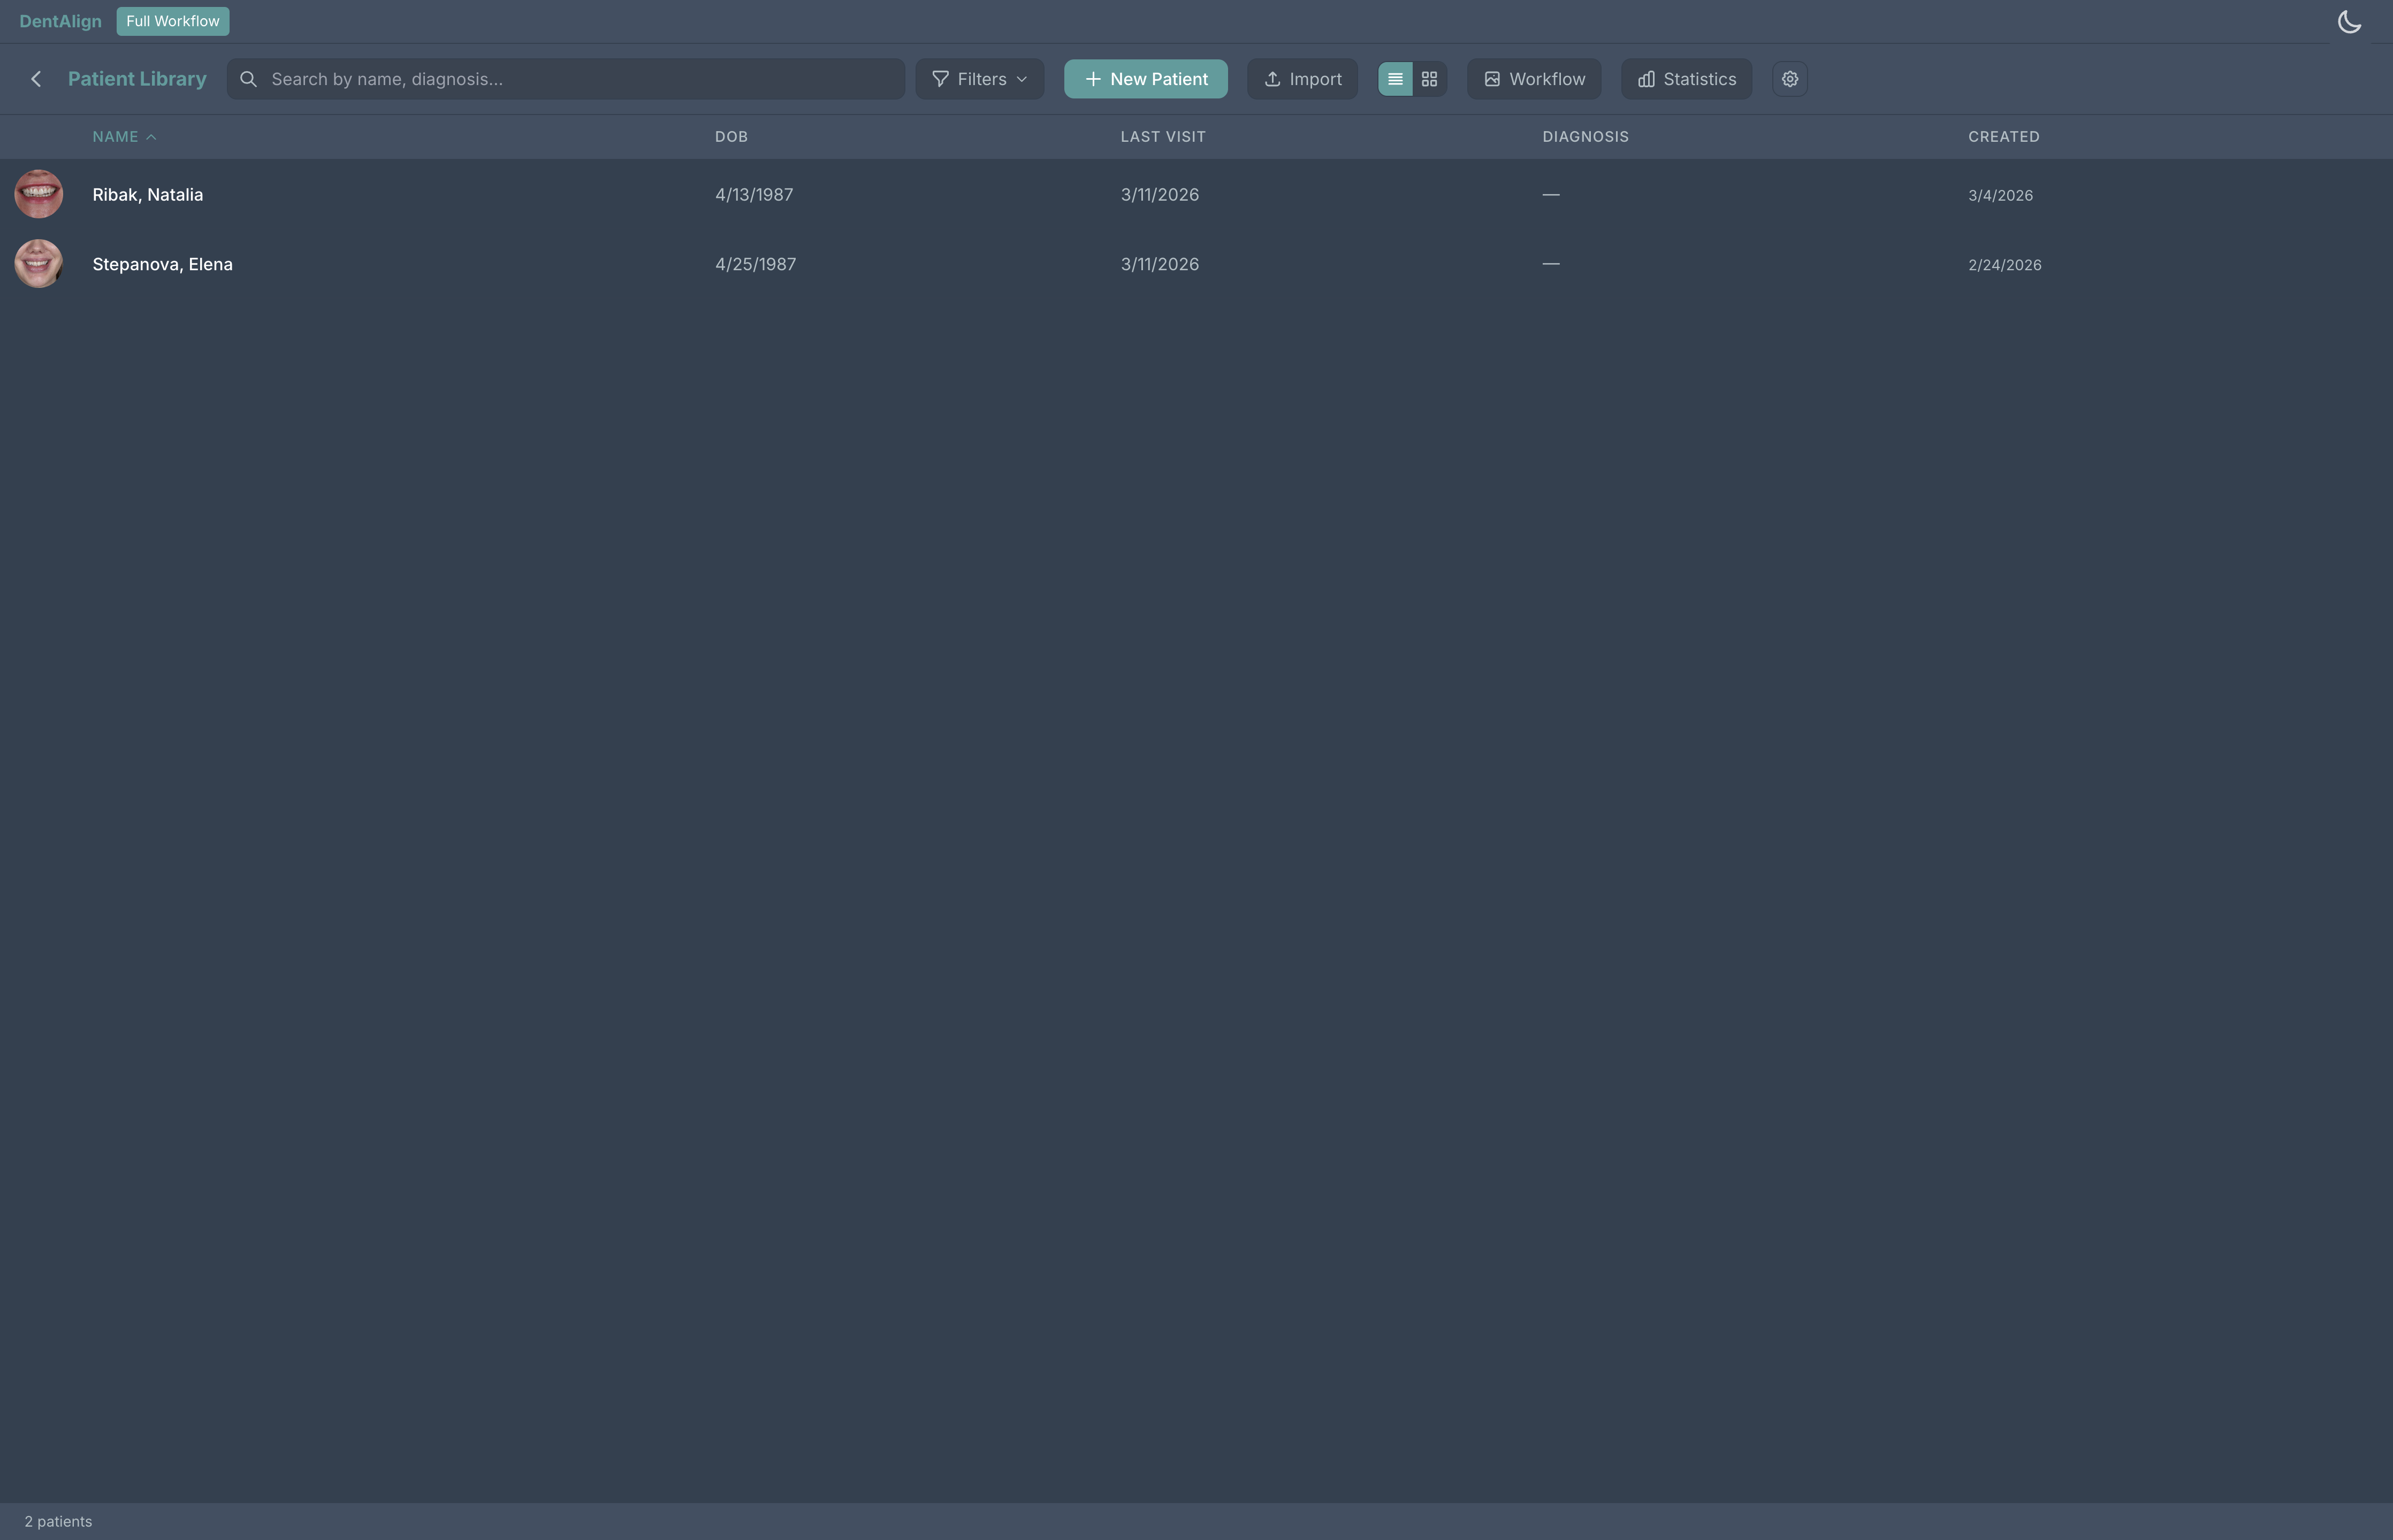
Task: Toggle dark mode with the moon icon
Action: 2349,21
